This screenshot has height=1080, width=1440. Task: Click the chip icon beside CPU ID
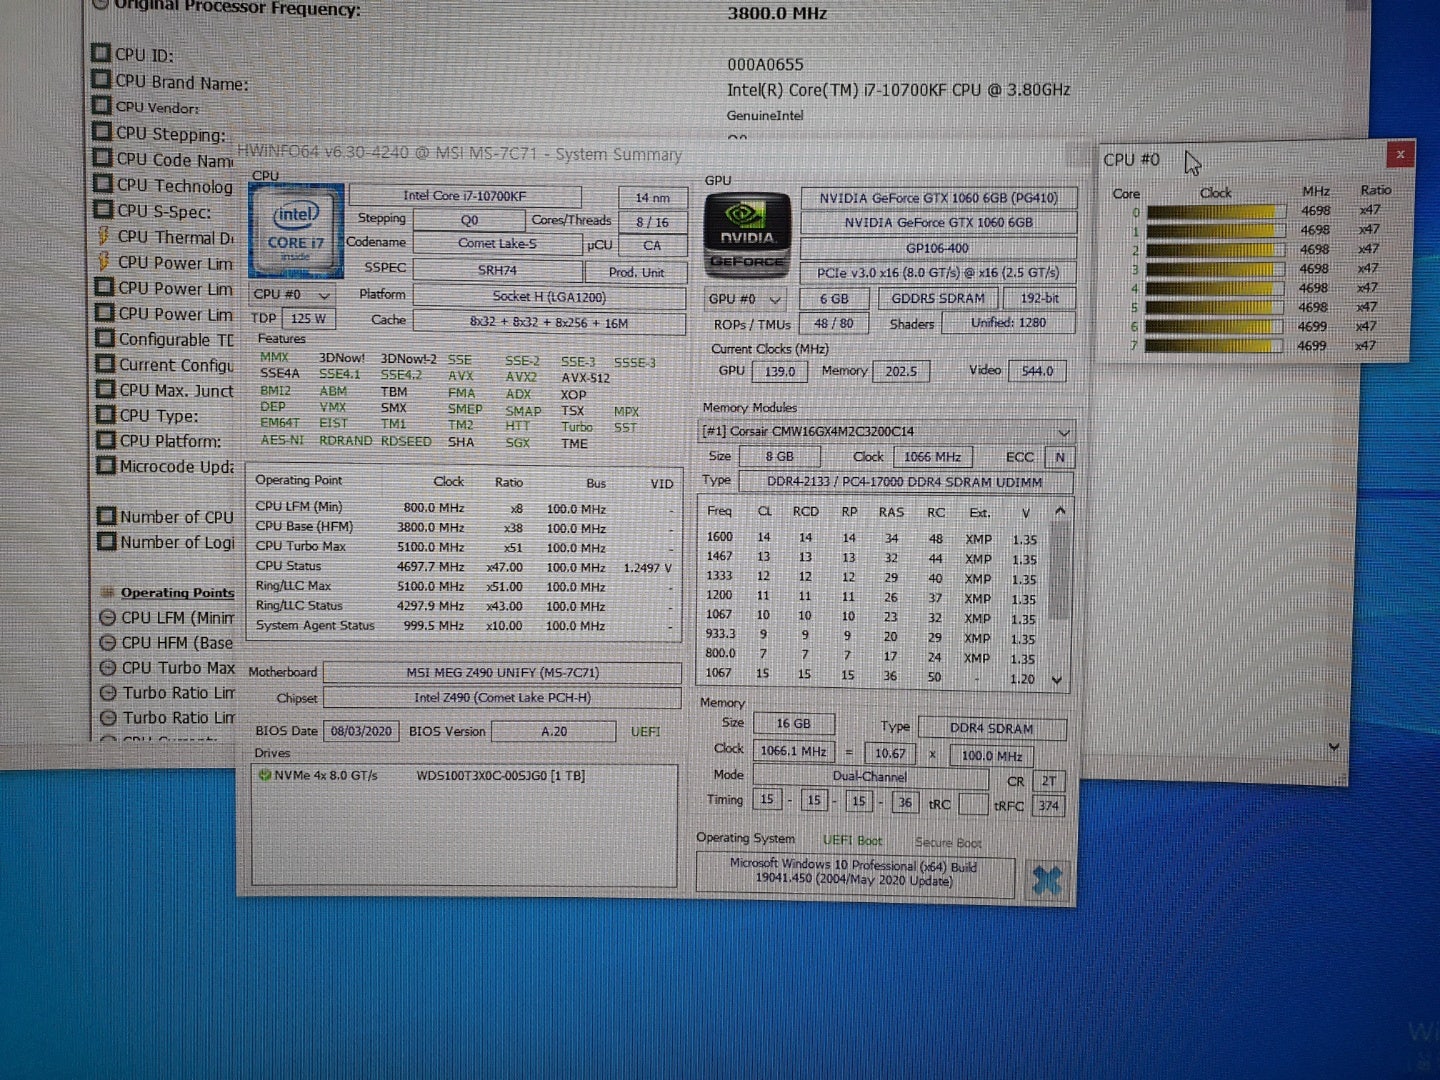pyautogui.click(x=101, y=54)
